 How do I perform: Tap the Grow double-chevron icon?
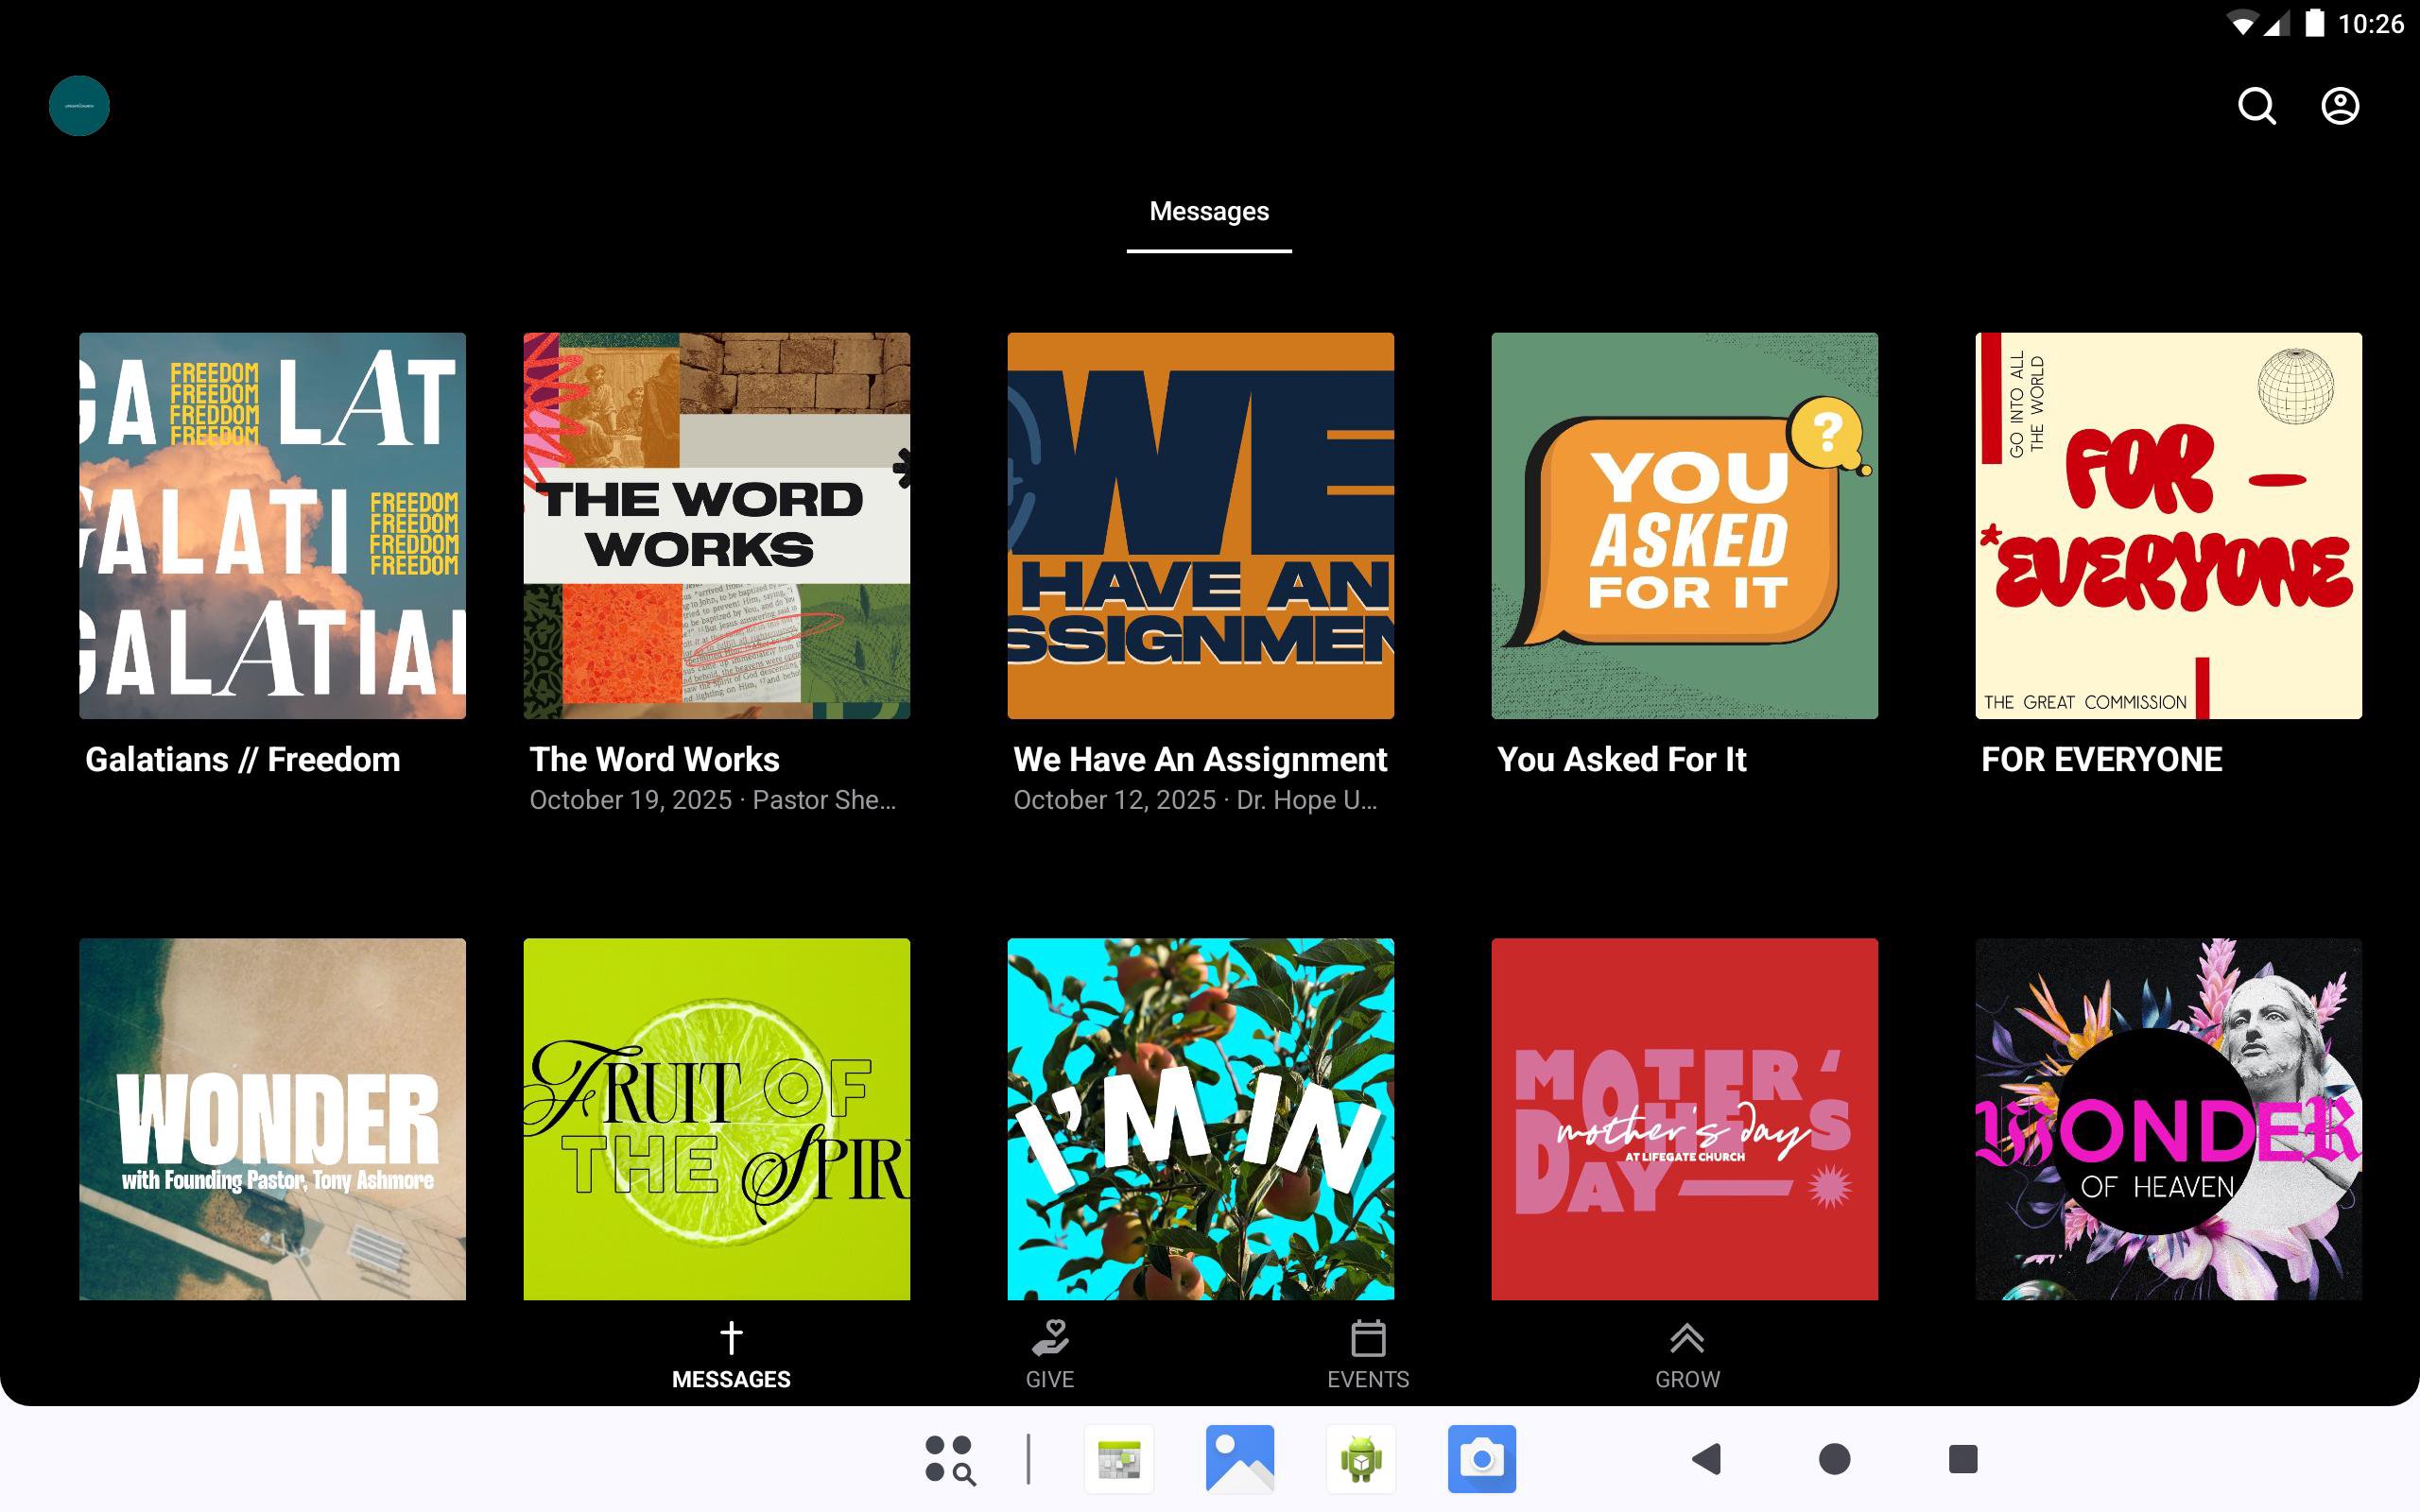(1687, 1338)
